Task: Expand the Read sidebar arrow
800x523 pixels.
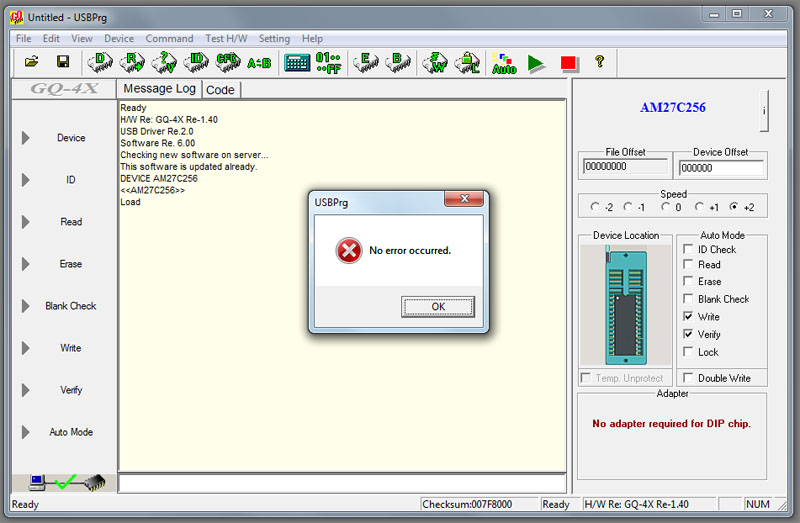Action: pyautogui.click(x=26, y=222)
